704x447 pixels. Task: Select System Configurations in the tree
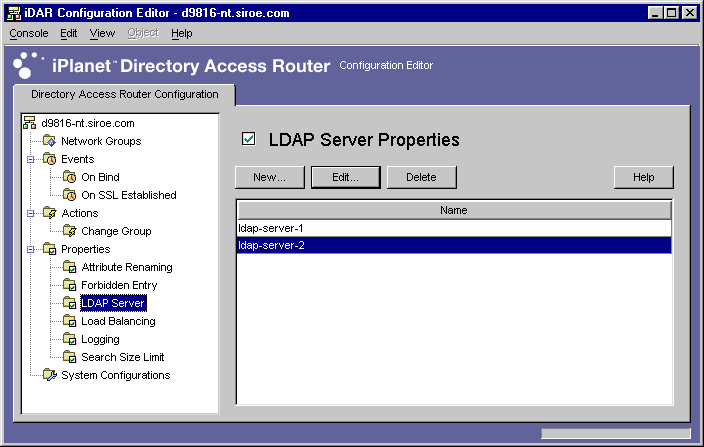tap(115, 375)
